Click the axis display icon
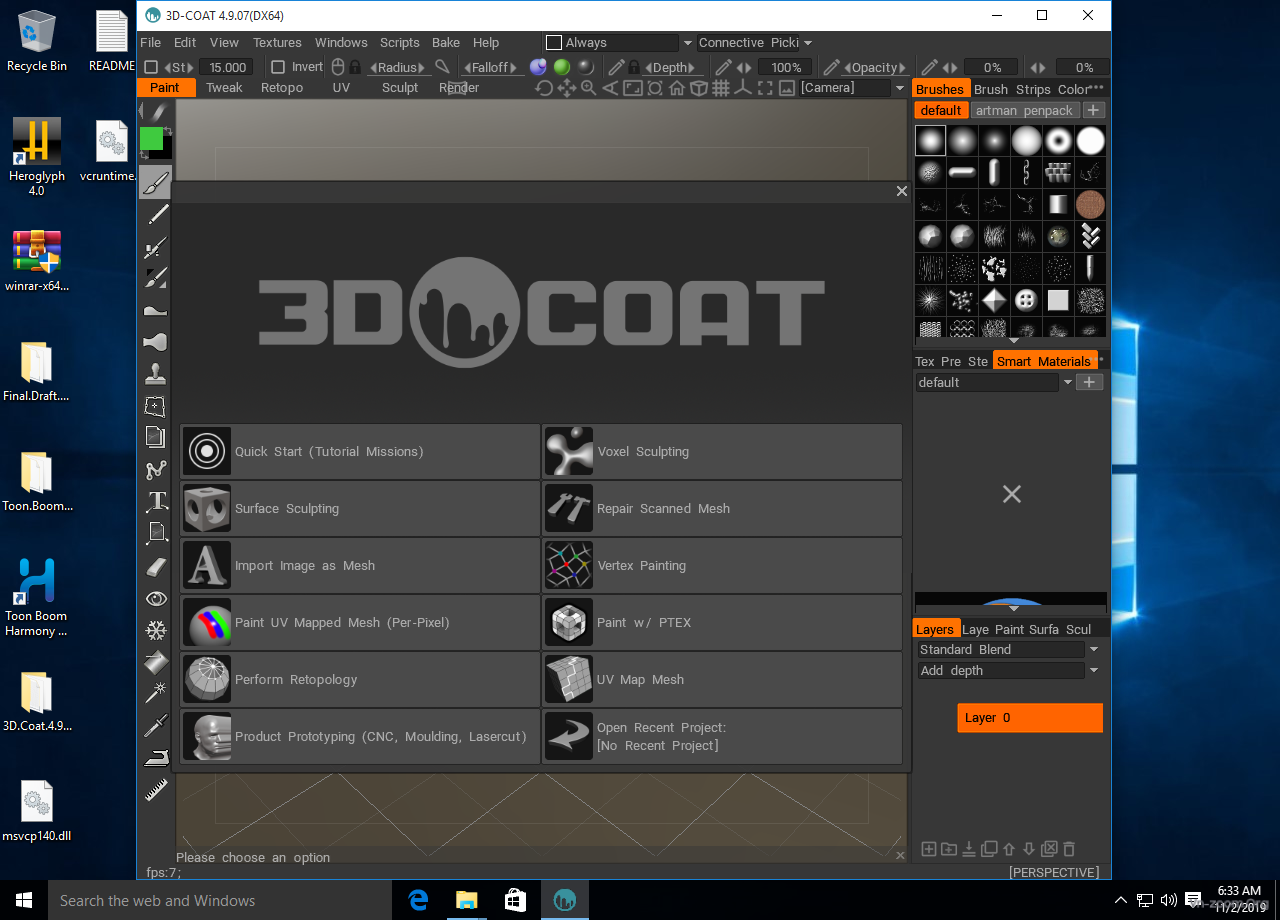This screenshot has width=1280, height=920. pyautogui.click(x=743, y=88)
